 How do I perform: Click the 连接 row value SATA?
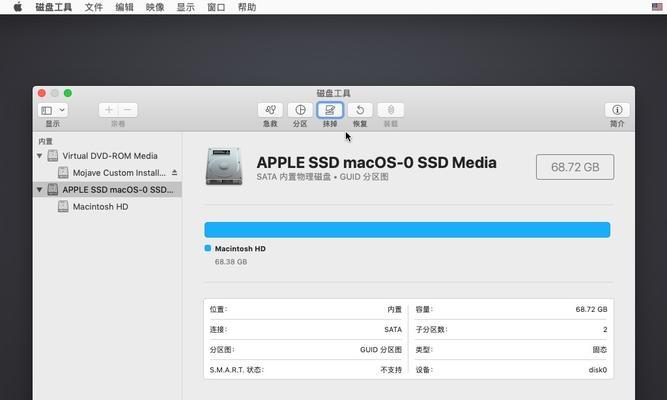393,329
